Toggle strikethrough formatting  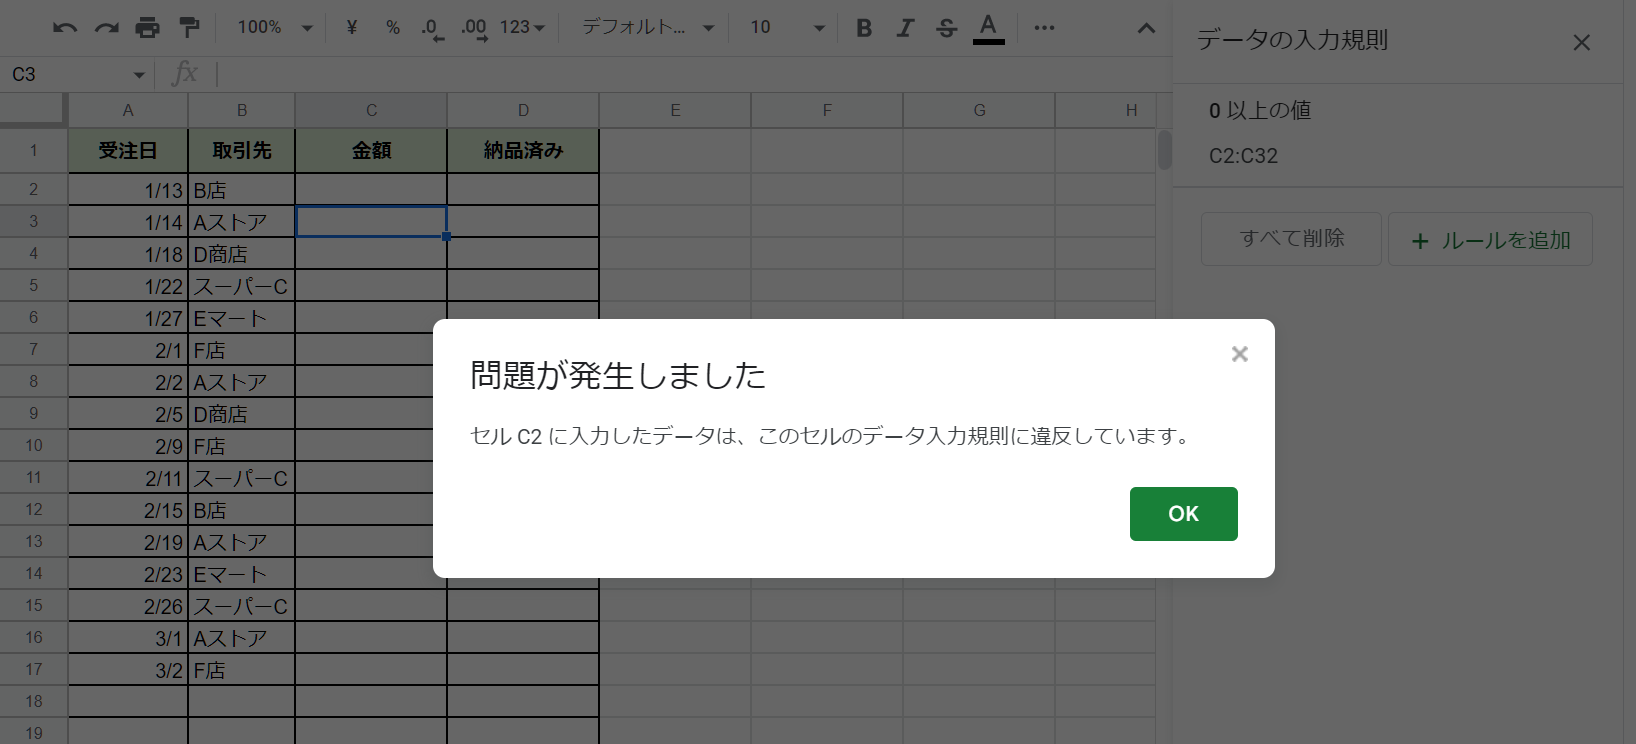[x=946, y=28]
